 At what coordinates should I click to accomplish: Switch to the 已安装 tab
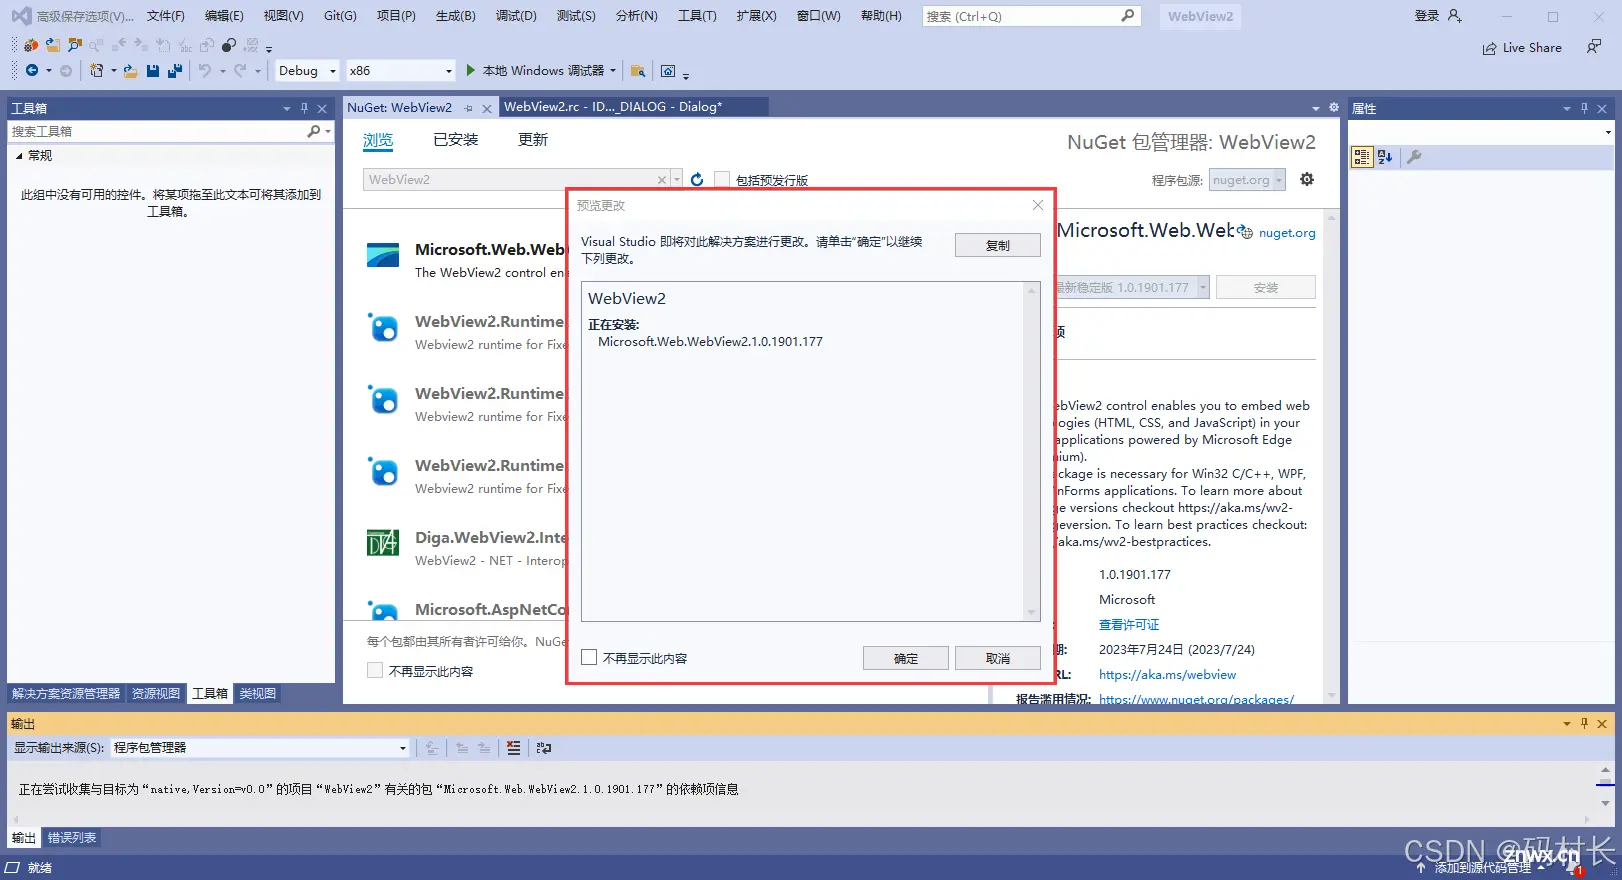456,140
